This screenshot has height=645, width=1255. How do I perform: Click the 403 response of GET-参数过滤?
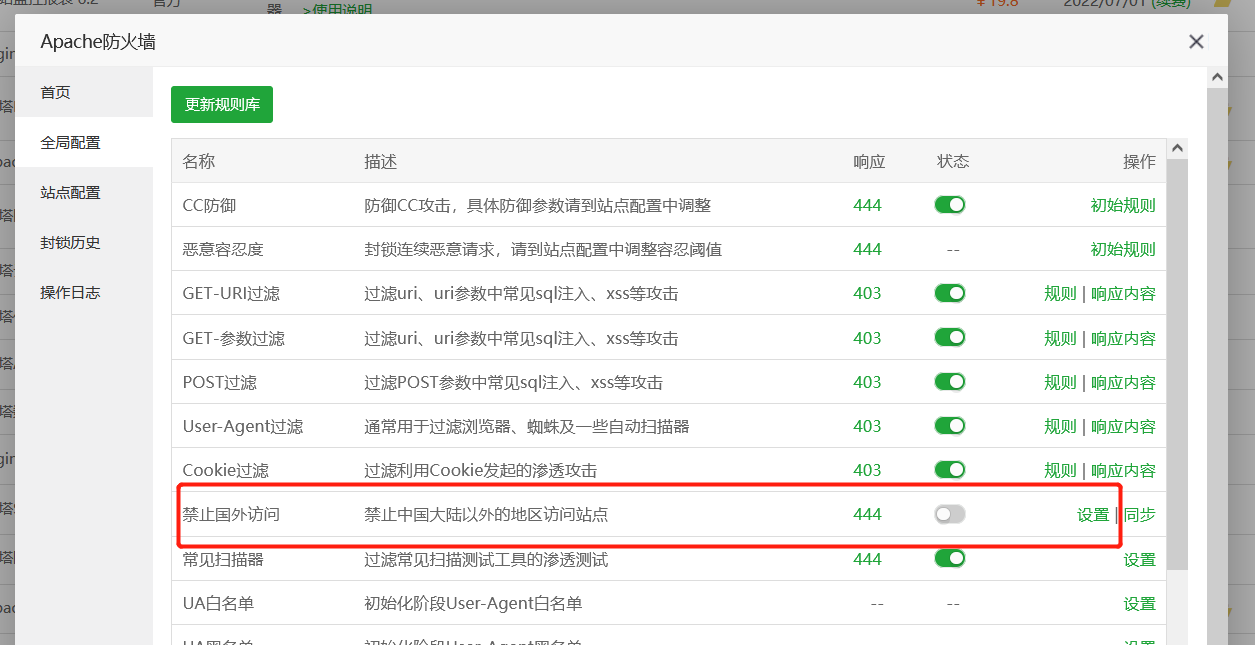pos(867,338)
